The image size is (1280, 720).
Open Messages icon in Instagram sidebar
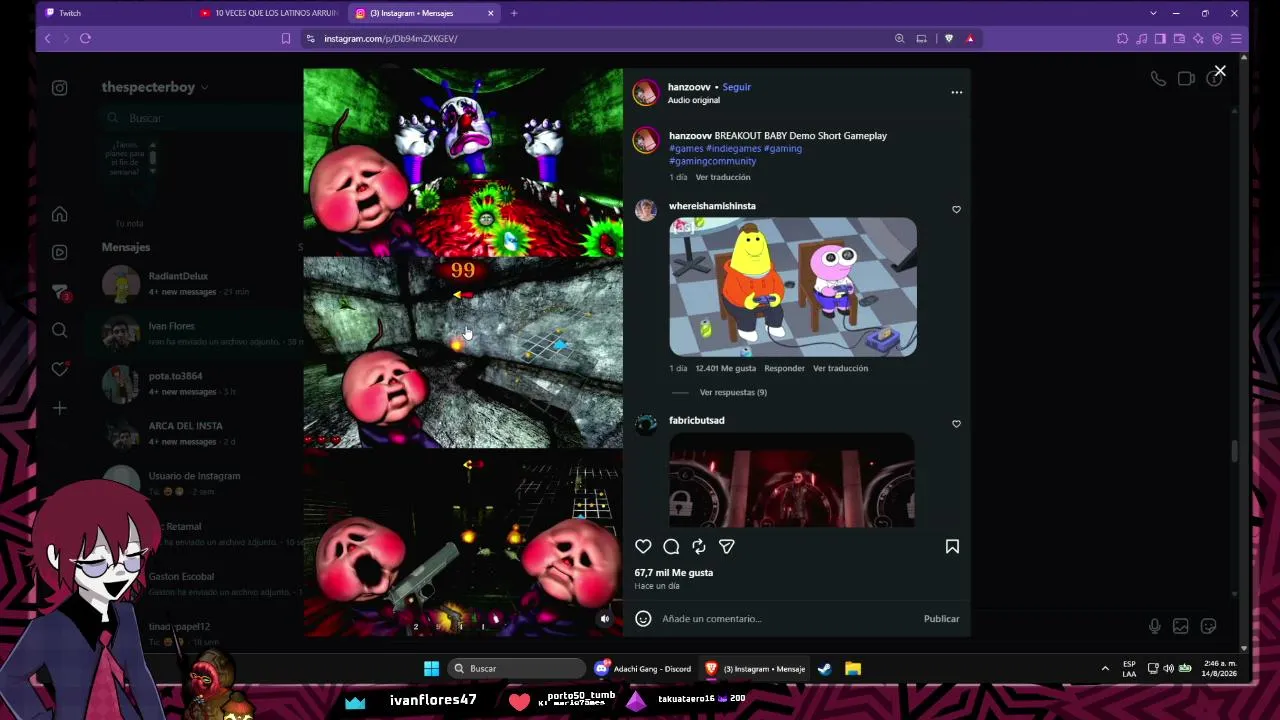pyautogui.click(x=60, y=291)
